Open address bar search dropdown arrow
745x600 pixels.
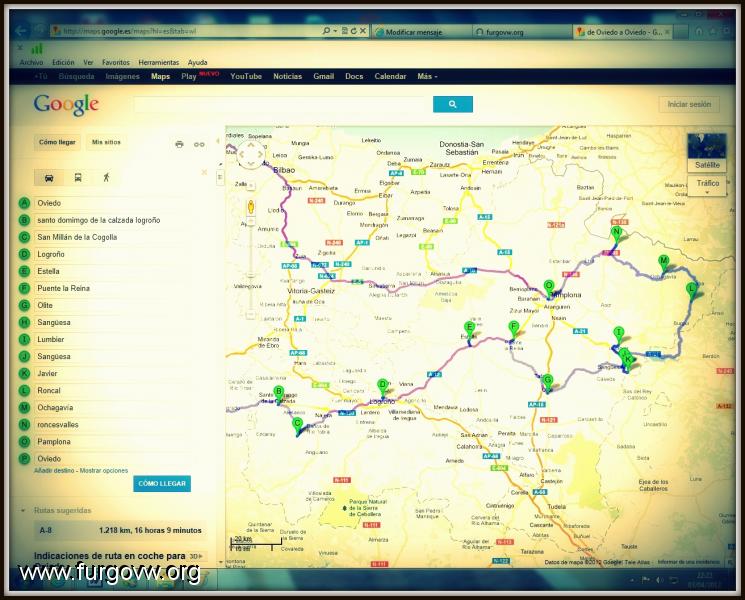click(335, 31)
